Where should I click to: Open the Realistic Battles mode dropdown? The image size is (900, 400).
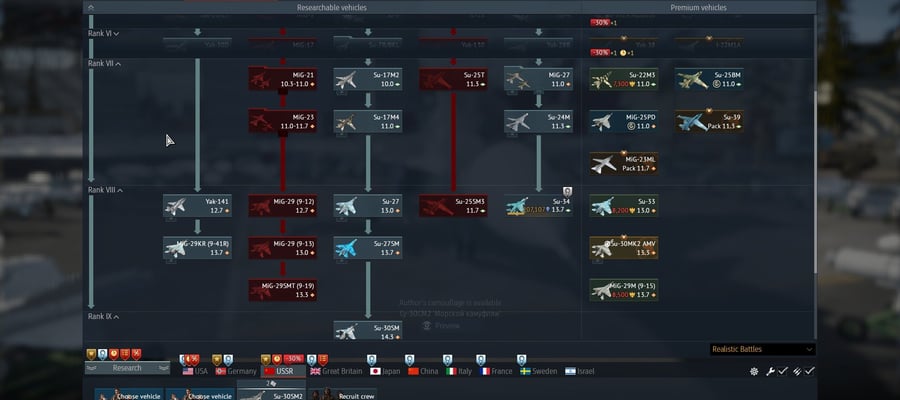click(x=762, y=349)
